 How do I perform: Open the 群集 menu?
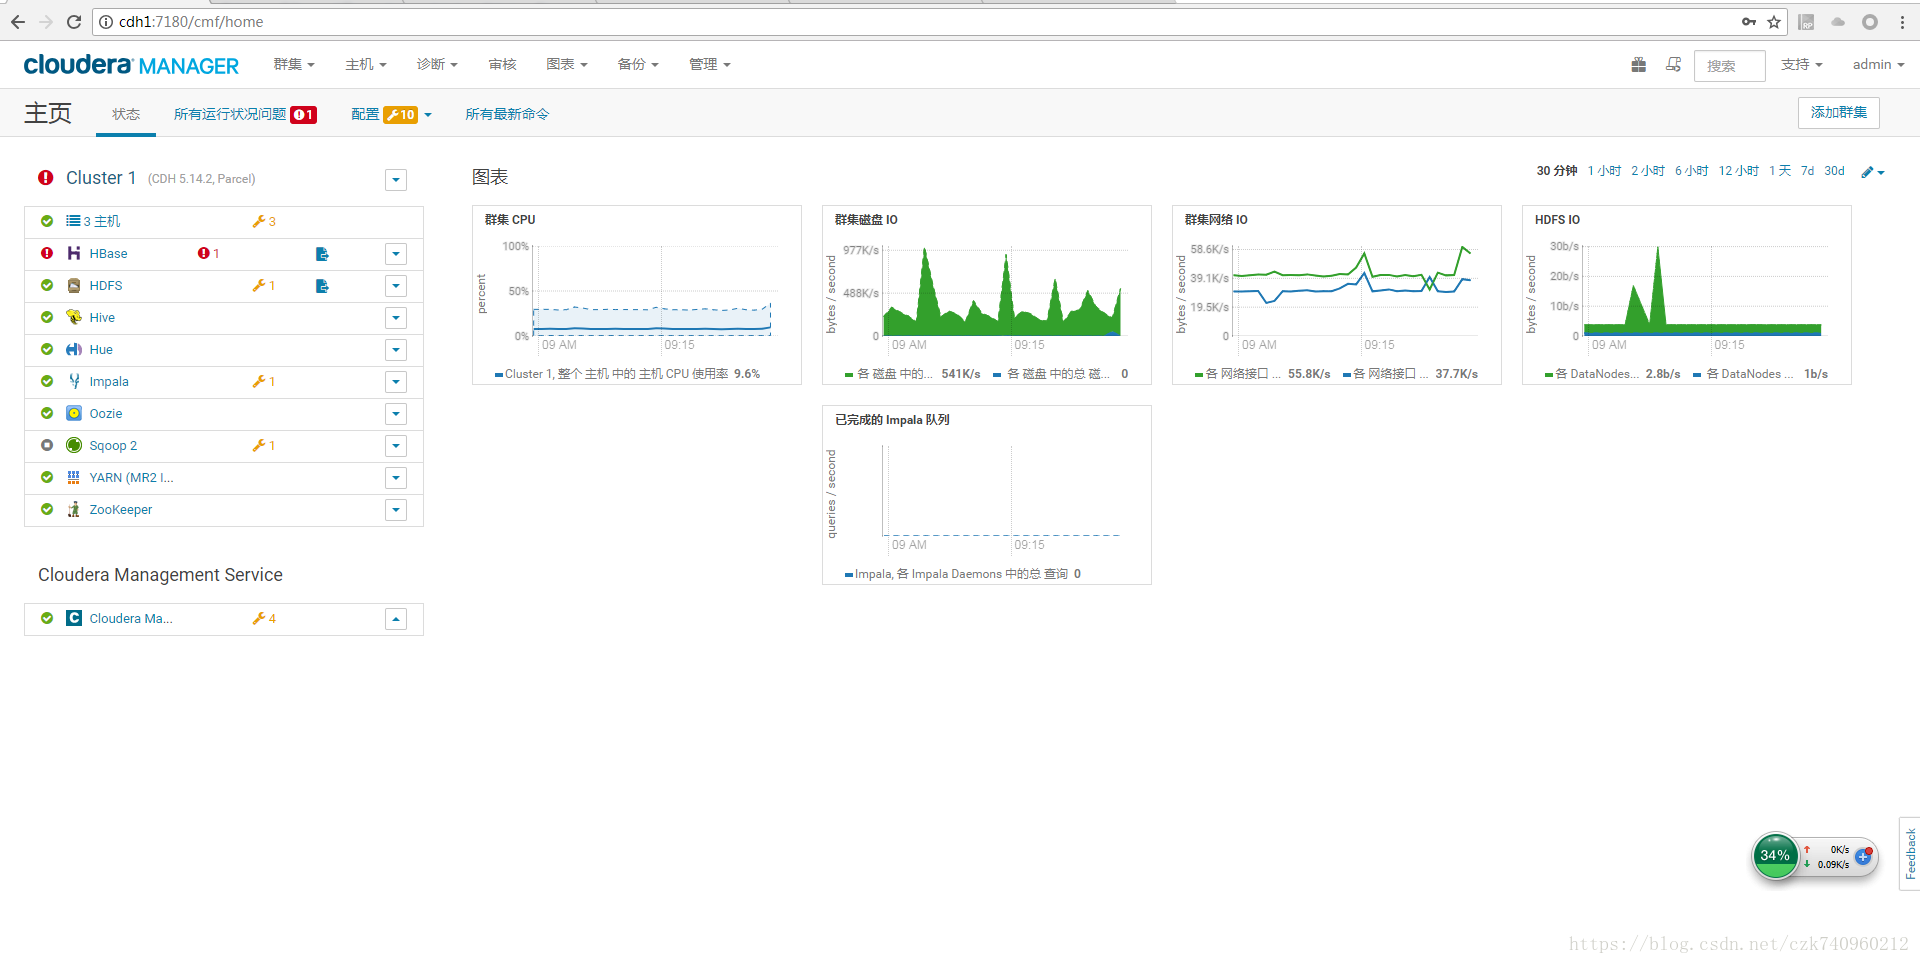tap(294, 64)
